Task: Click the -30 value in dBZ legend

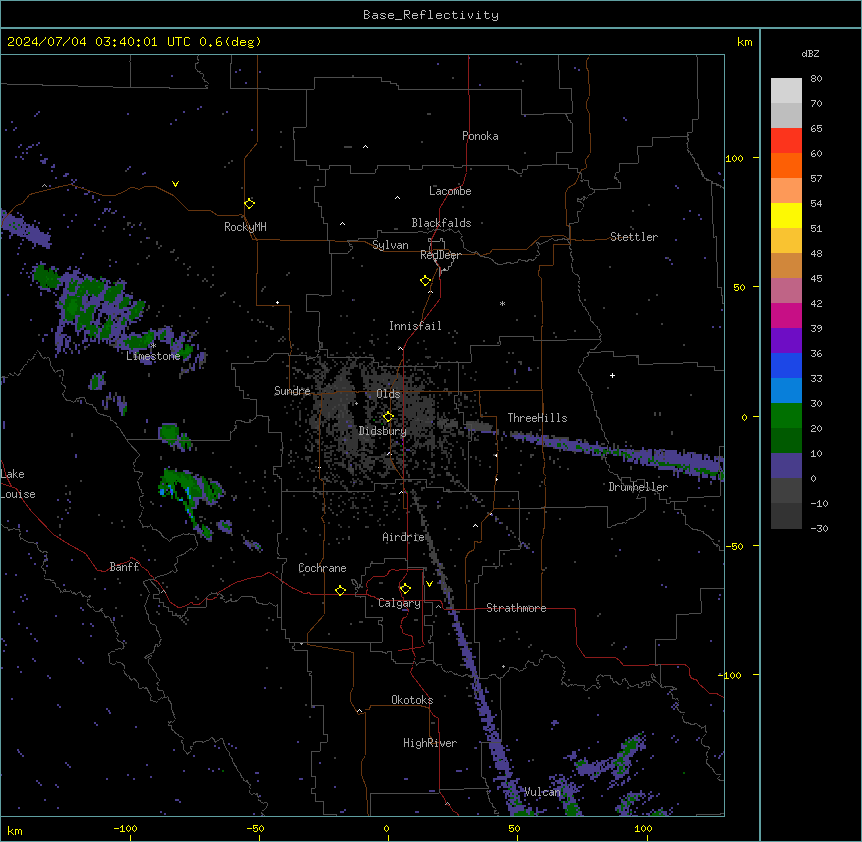Action: point(819,528)
